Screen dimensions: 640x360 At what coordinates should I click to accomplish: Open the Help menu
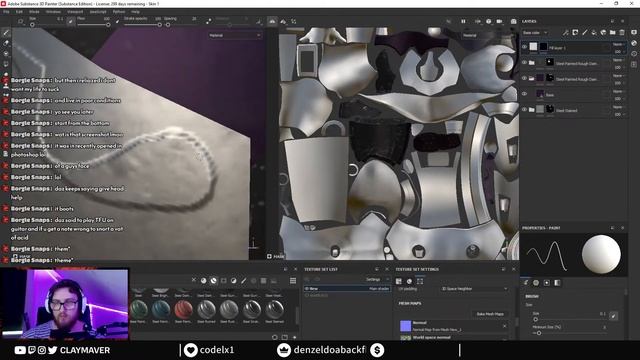pos(135,12)
